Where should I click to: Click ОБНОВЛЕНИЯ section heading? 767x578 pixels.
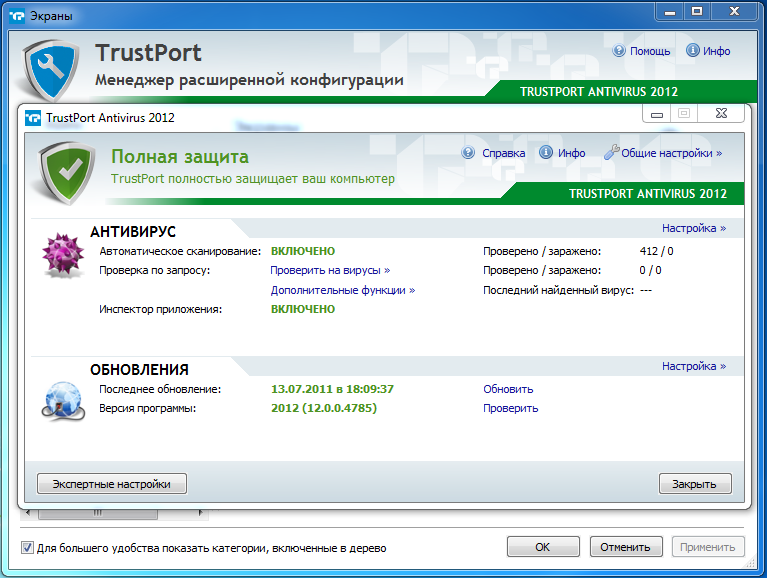(x=139, y=370)
